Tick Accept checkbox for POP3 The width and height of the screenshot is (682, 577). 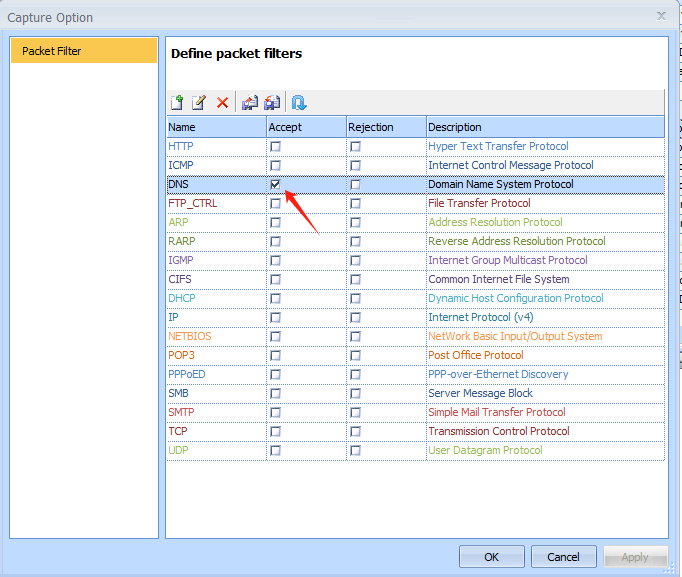point(275,356)
